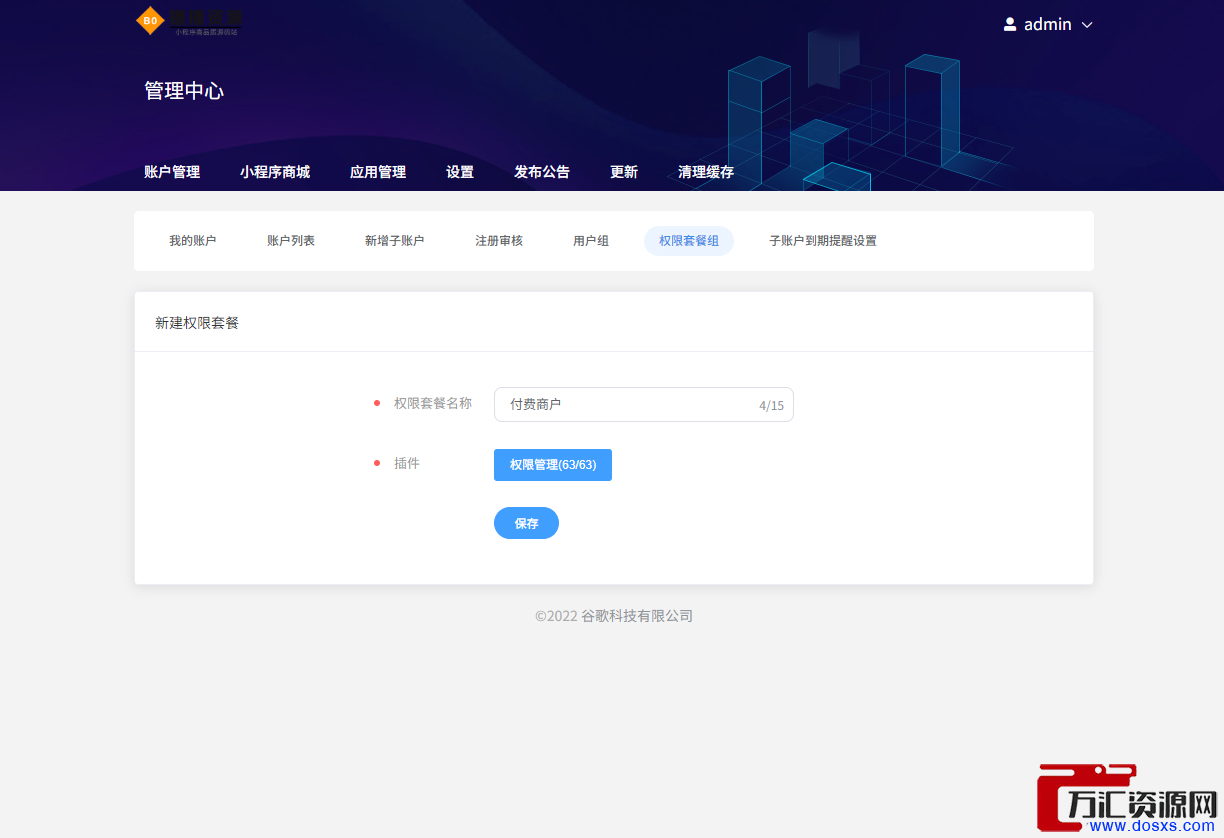
Task: Open the 新增子账户 tab
Action: pyautogui.click(x=394, y=241)
